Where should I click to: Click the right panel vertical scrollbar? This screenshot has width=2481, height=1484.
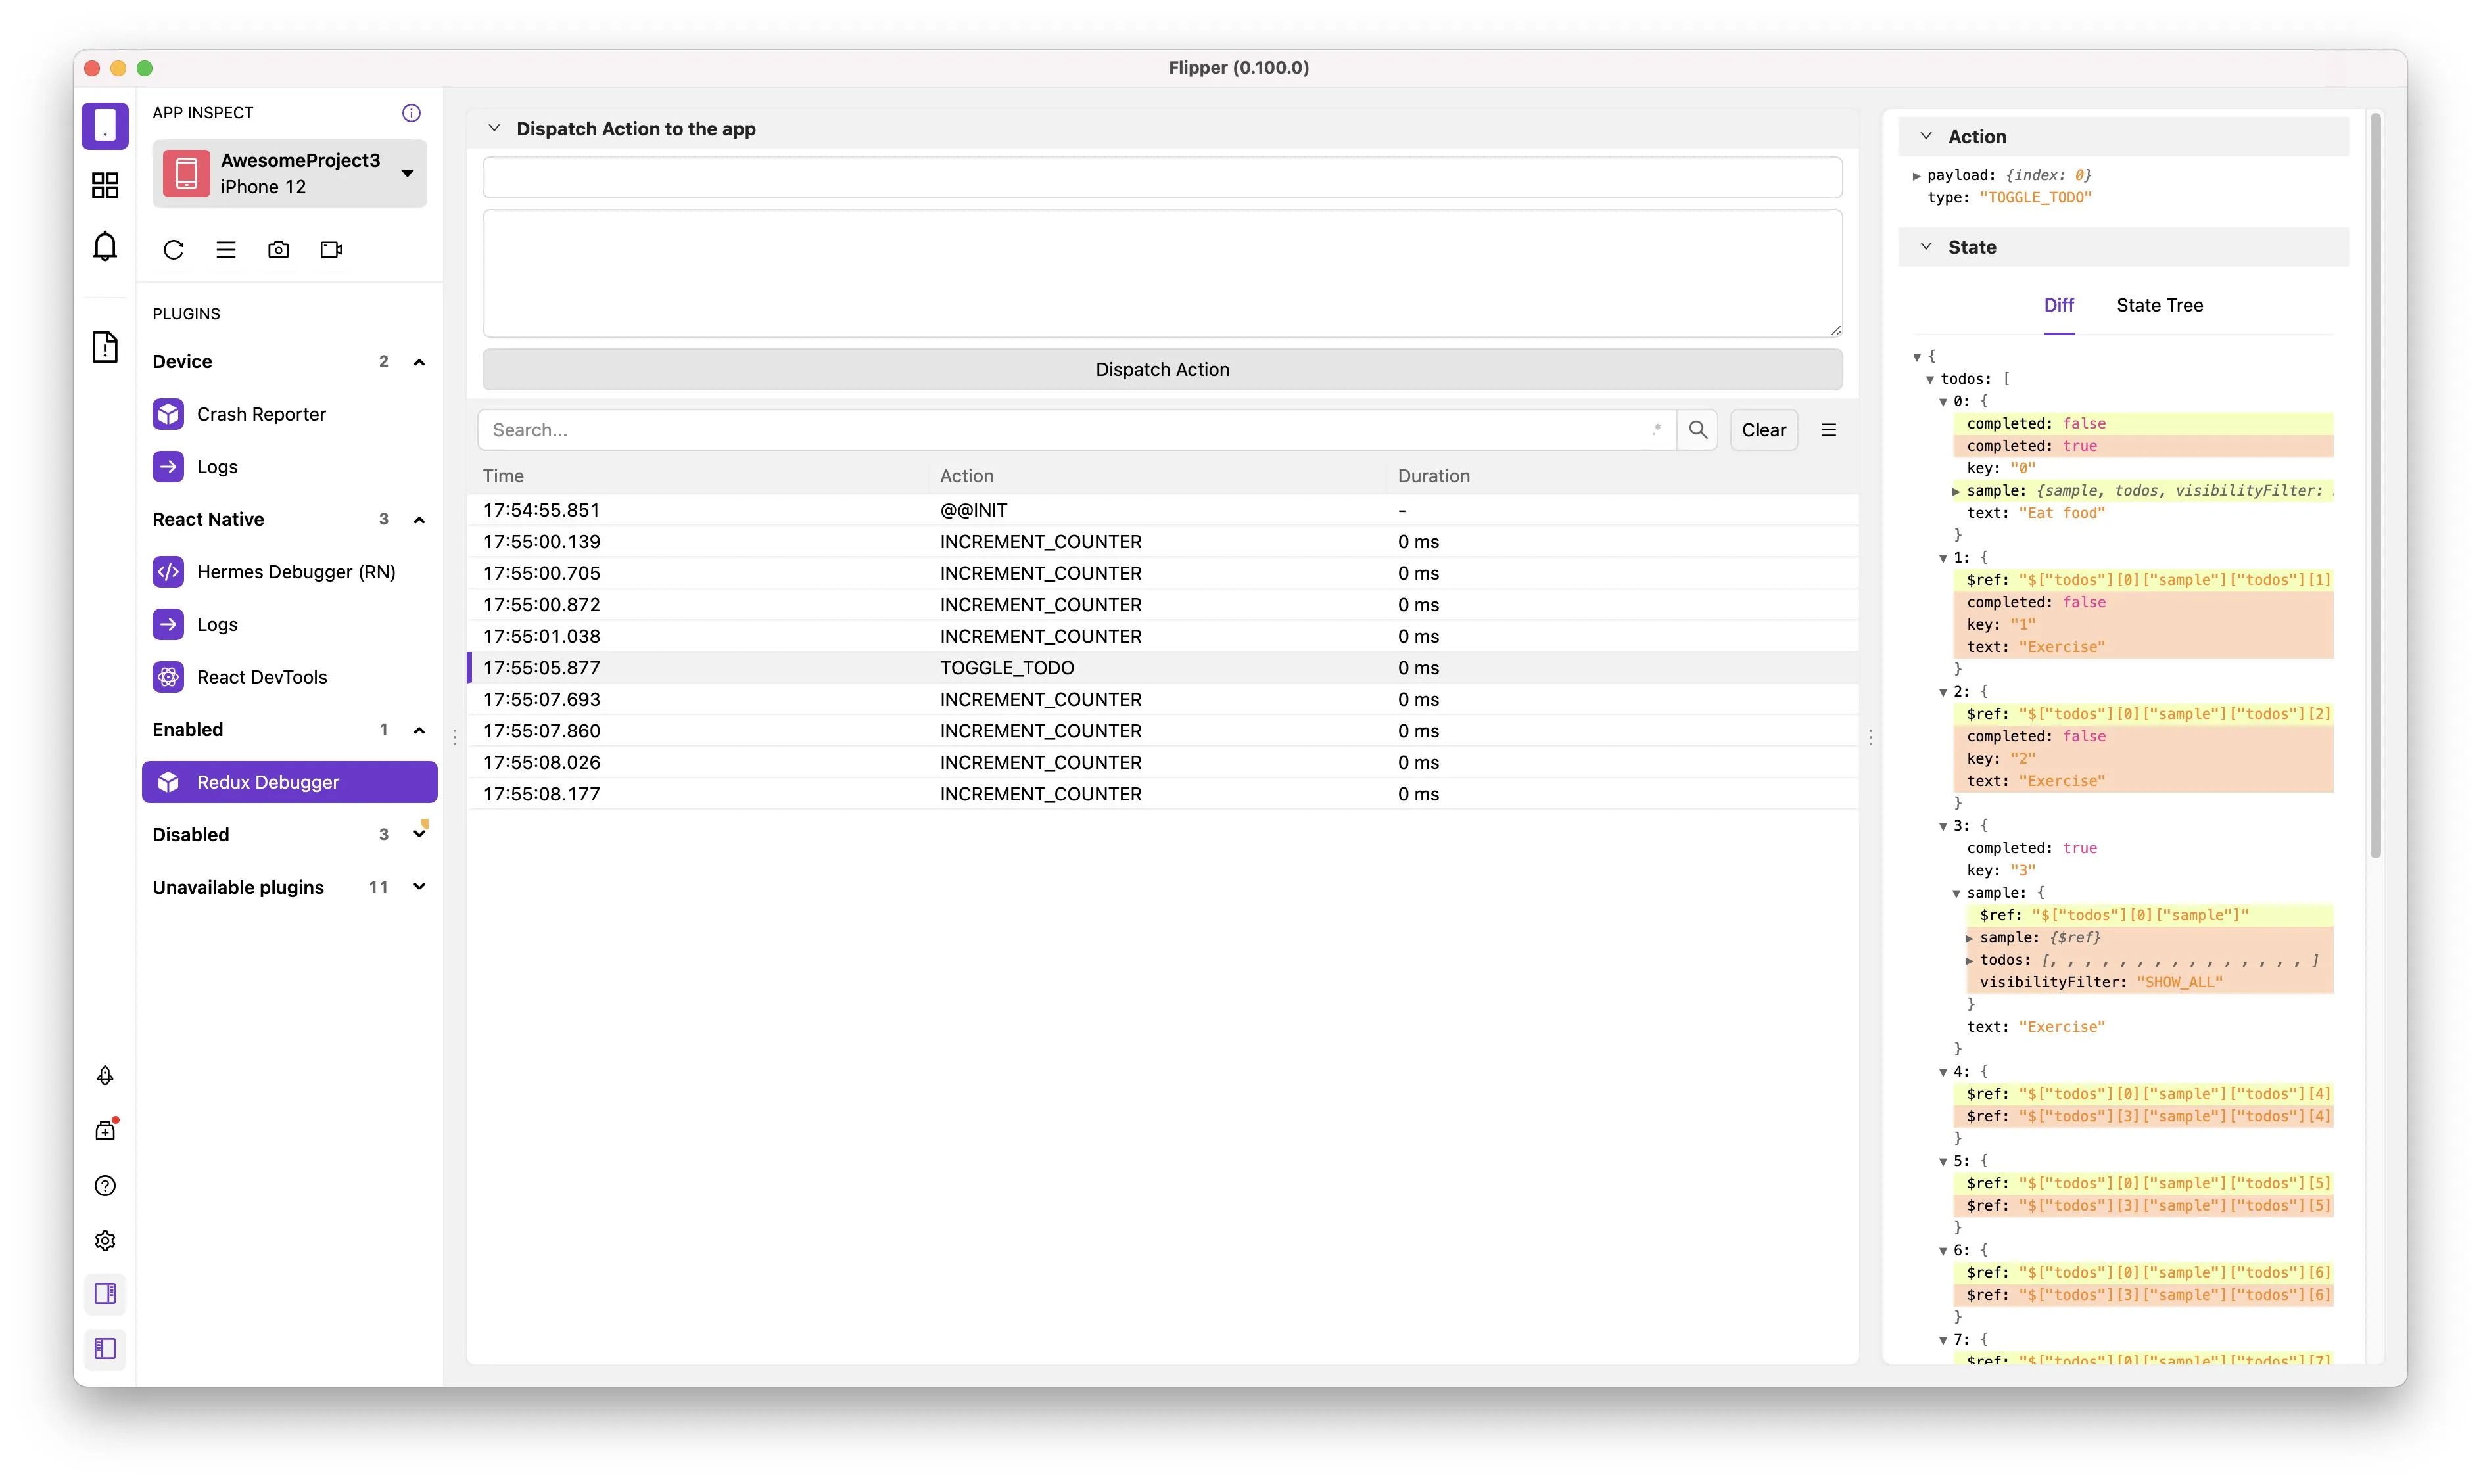click(2375, 486)
